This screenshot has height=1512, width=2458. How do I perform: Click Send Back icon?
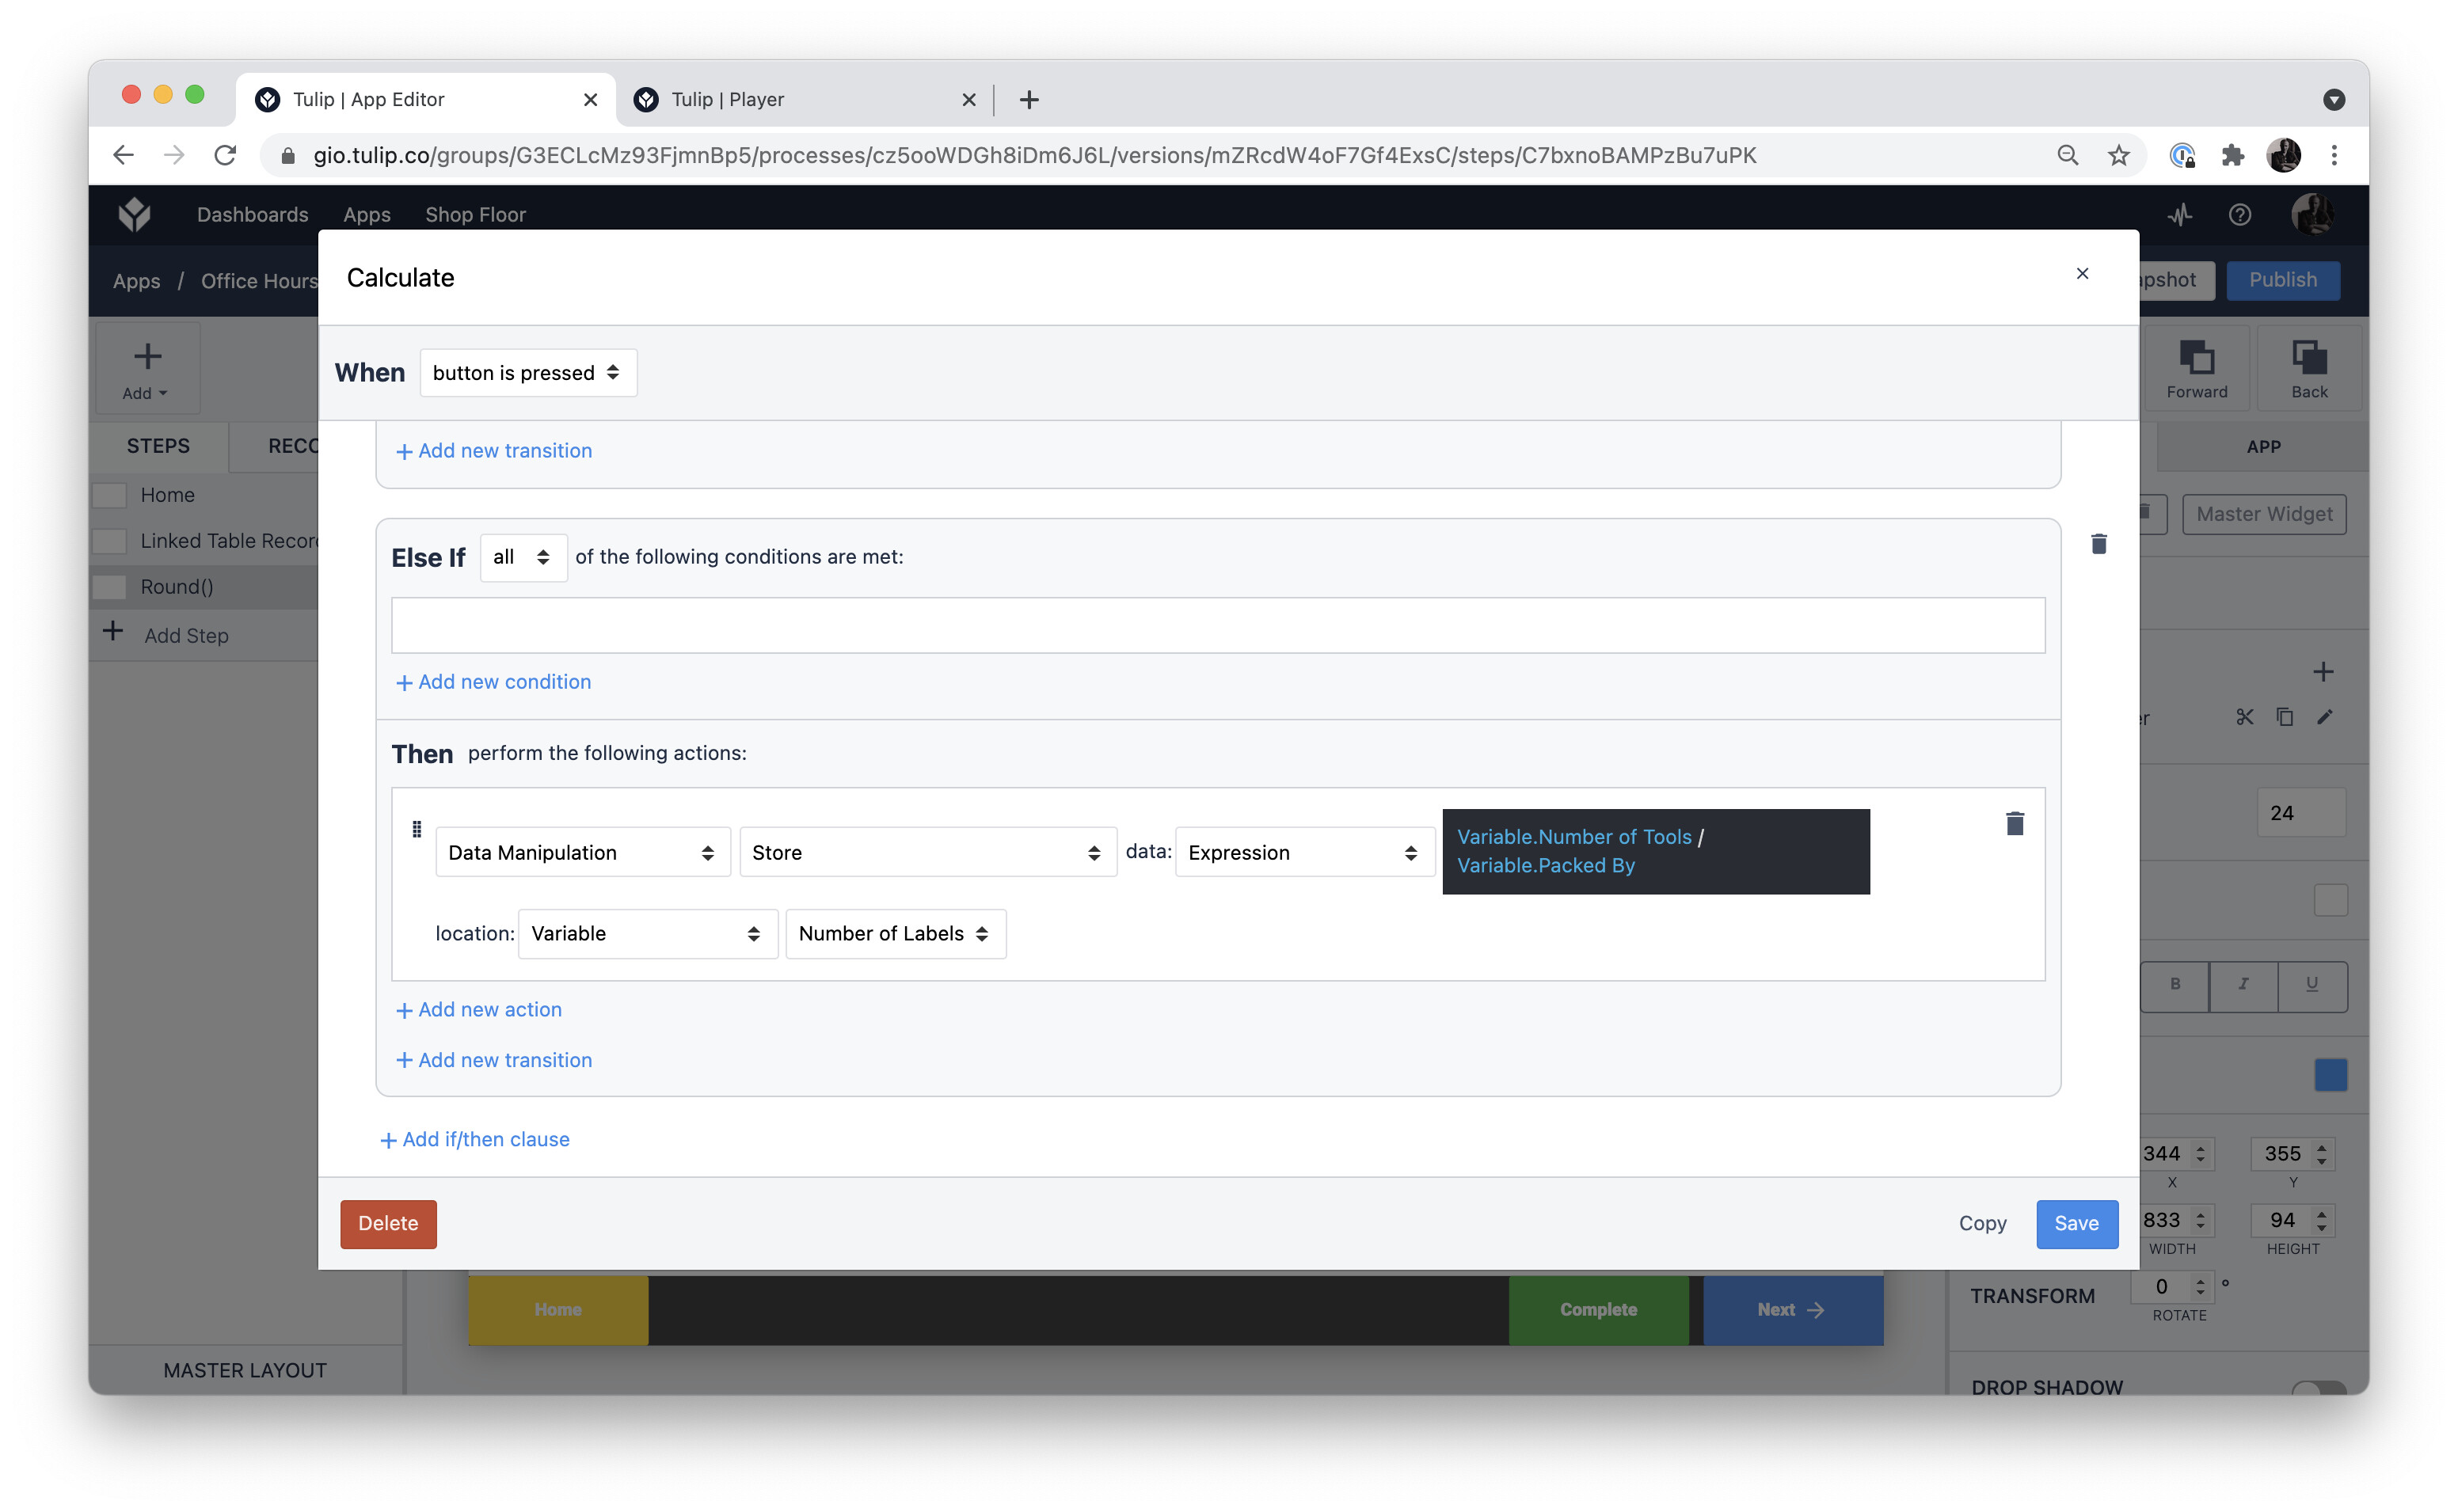[x=2309, y=357]
